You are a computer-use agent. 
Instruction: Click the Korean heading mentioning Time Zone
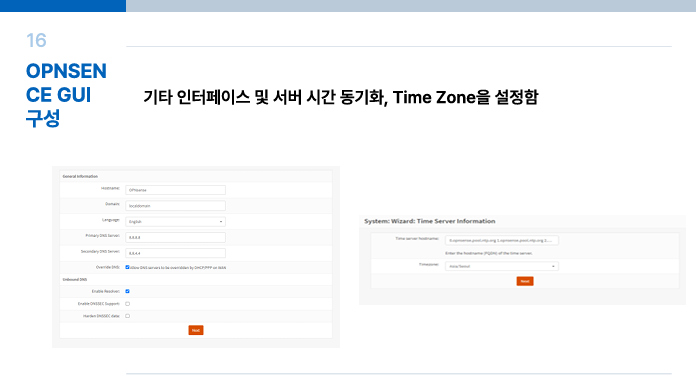point(340,97)
